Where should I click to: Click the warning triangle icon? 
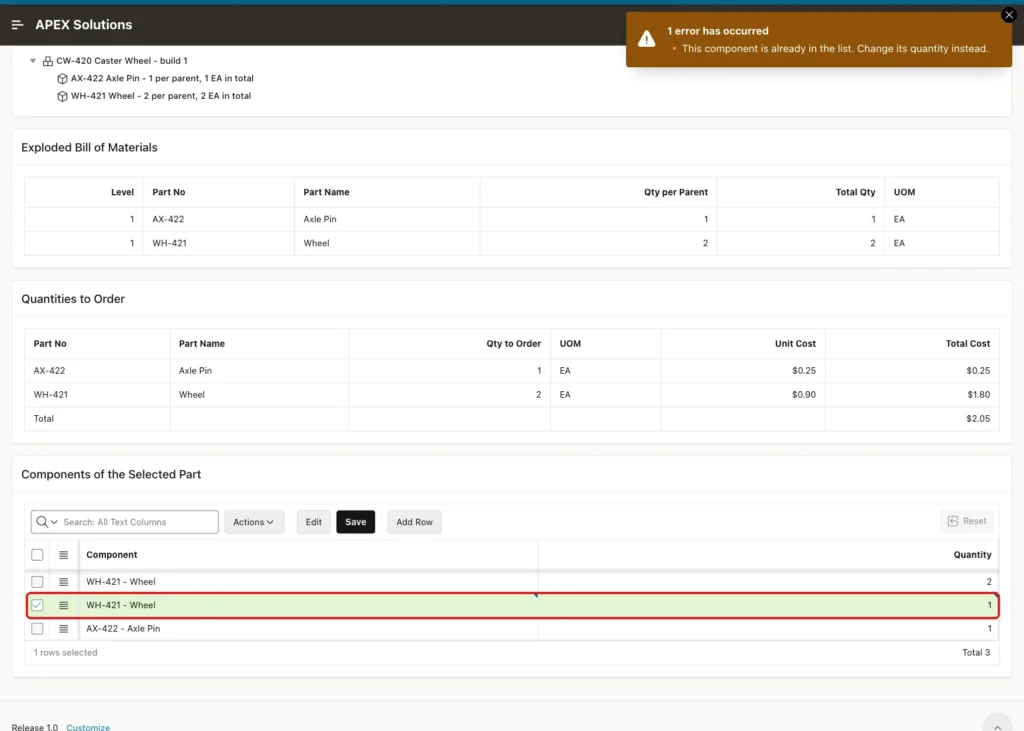click(647, 39)
